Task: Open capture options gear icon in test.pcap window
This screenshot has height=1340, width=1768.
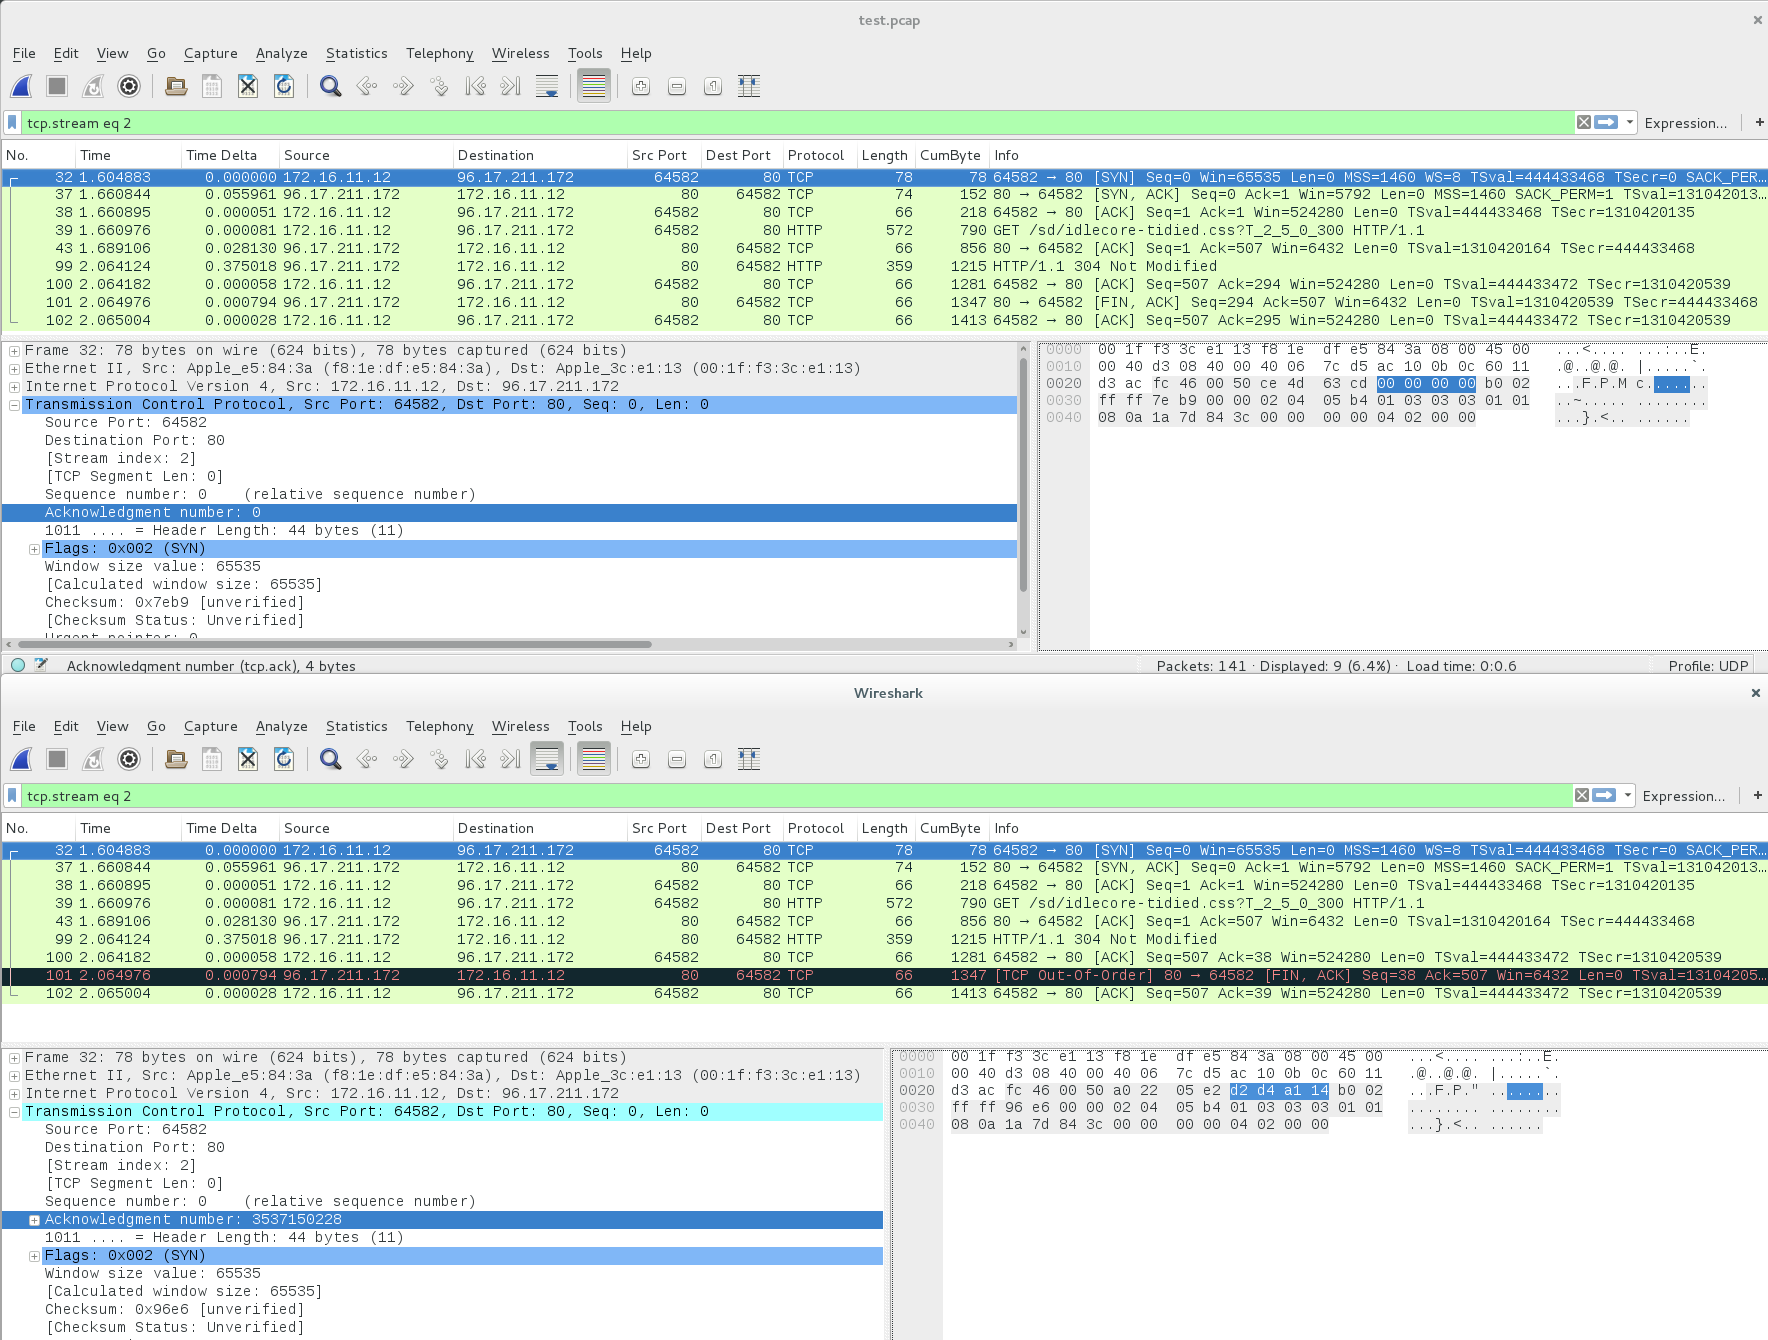Action: point(129,87)
